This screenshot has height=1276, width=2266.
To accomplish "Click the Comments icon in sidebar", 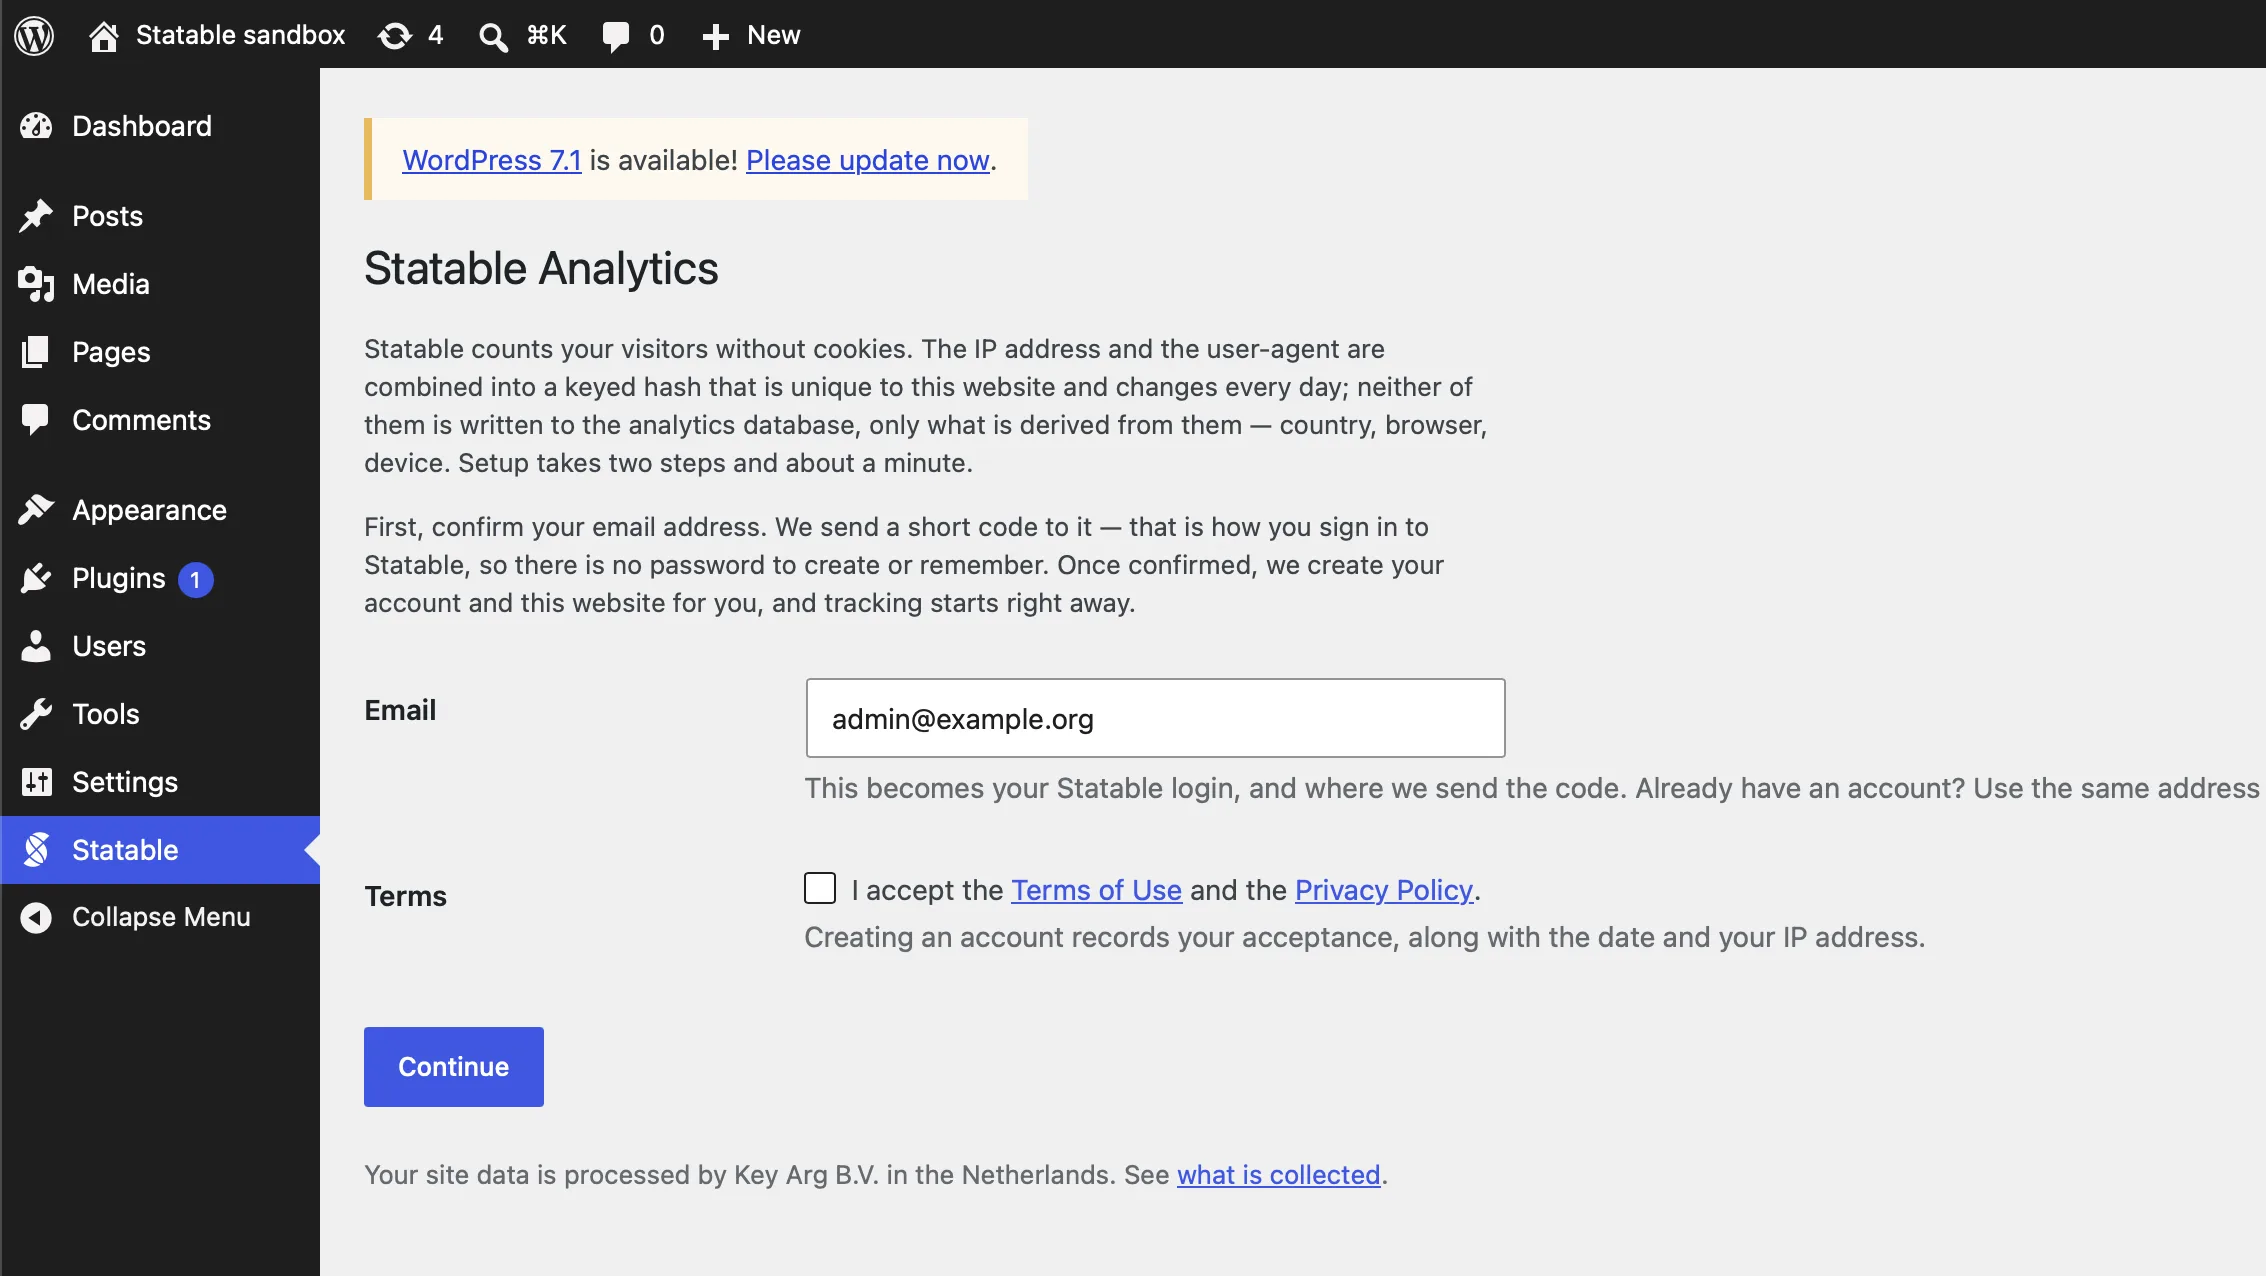I will 36,420.
